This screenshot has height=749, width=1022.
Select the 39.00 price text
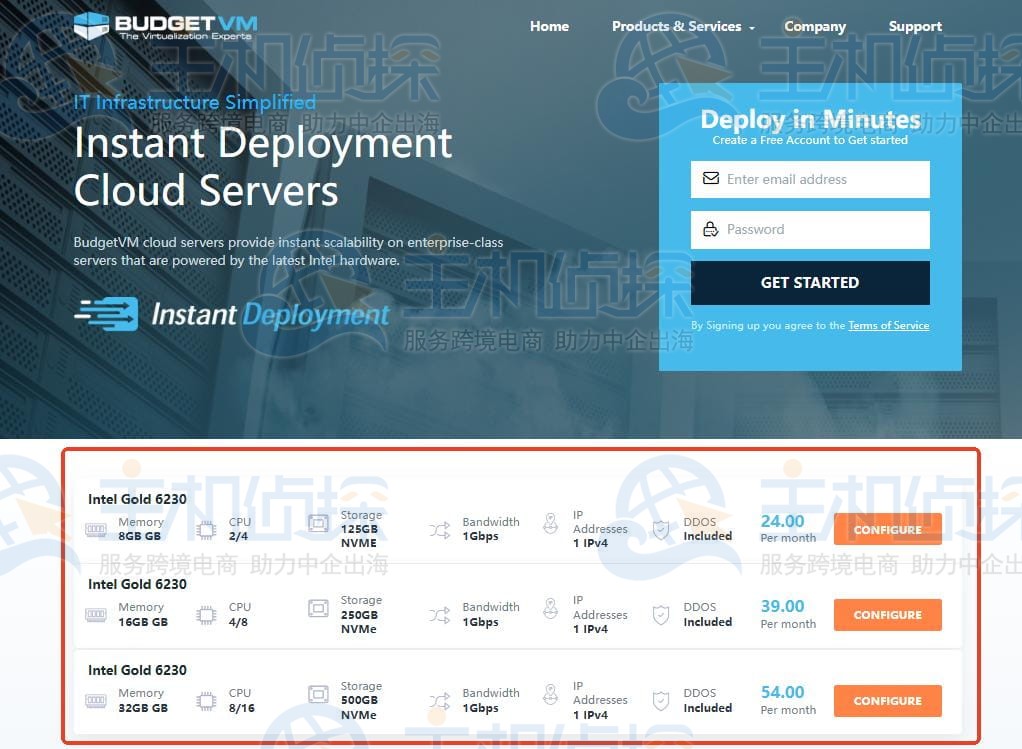[782, 606]
